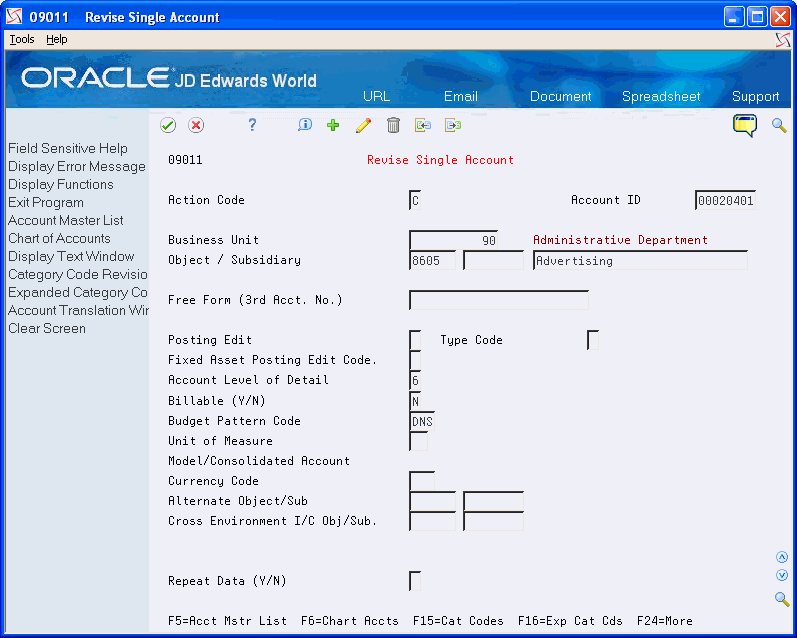The height and width of the screenshot is (638, 797).
Task: Click the Billable Y/N field
Action: point(415,401)
